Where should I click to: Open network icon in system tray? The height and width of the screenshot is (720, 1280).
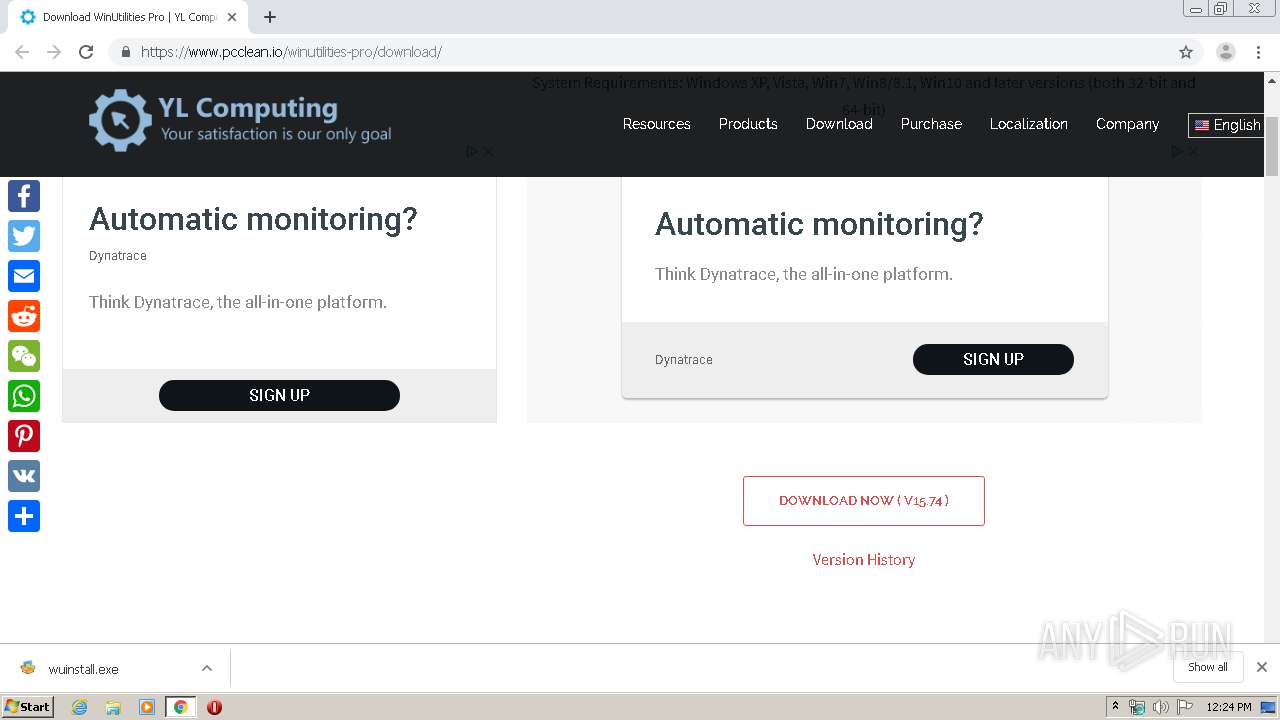(1137, 707)
